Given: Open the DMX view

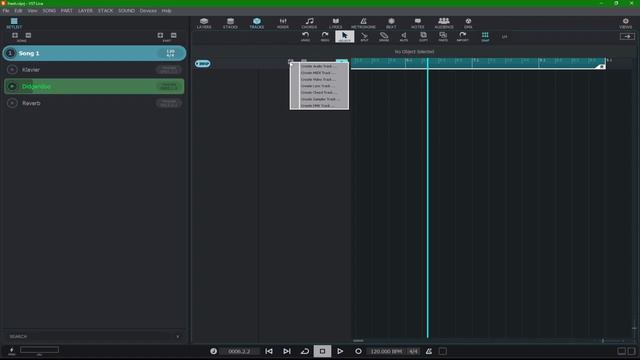Looking at the screenshot, I should (468, 23).
